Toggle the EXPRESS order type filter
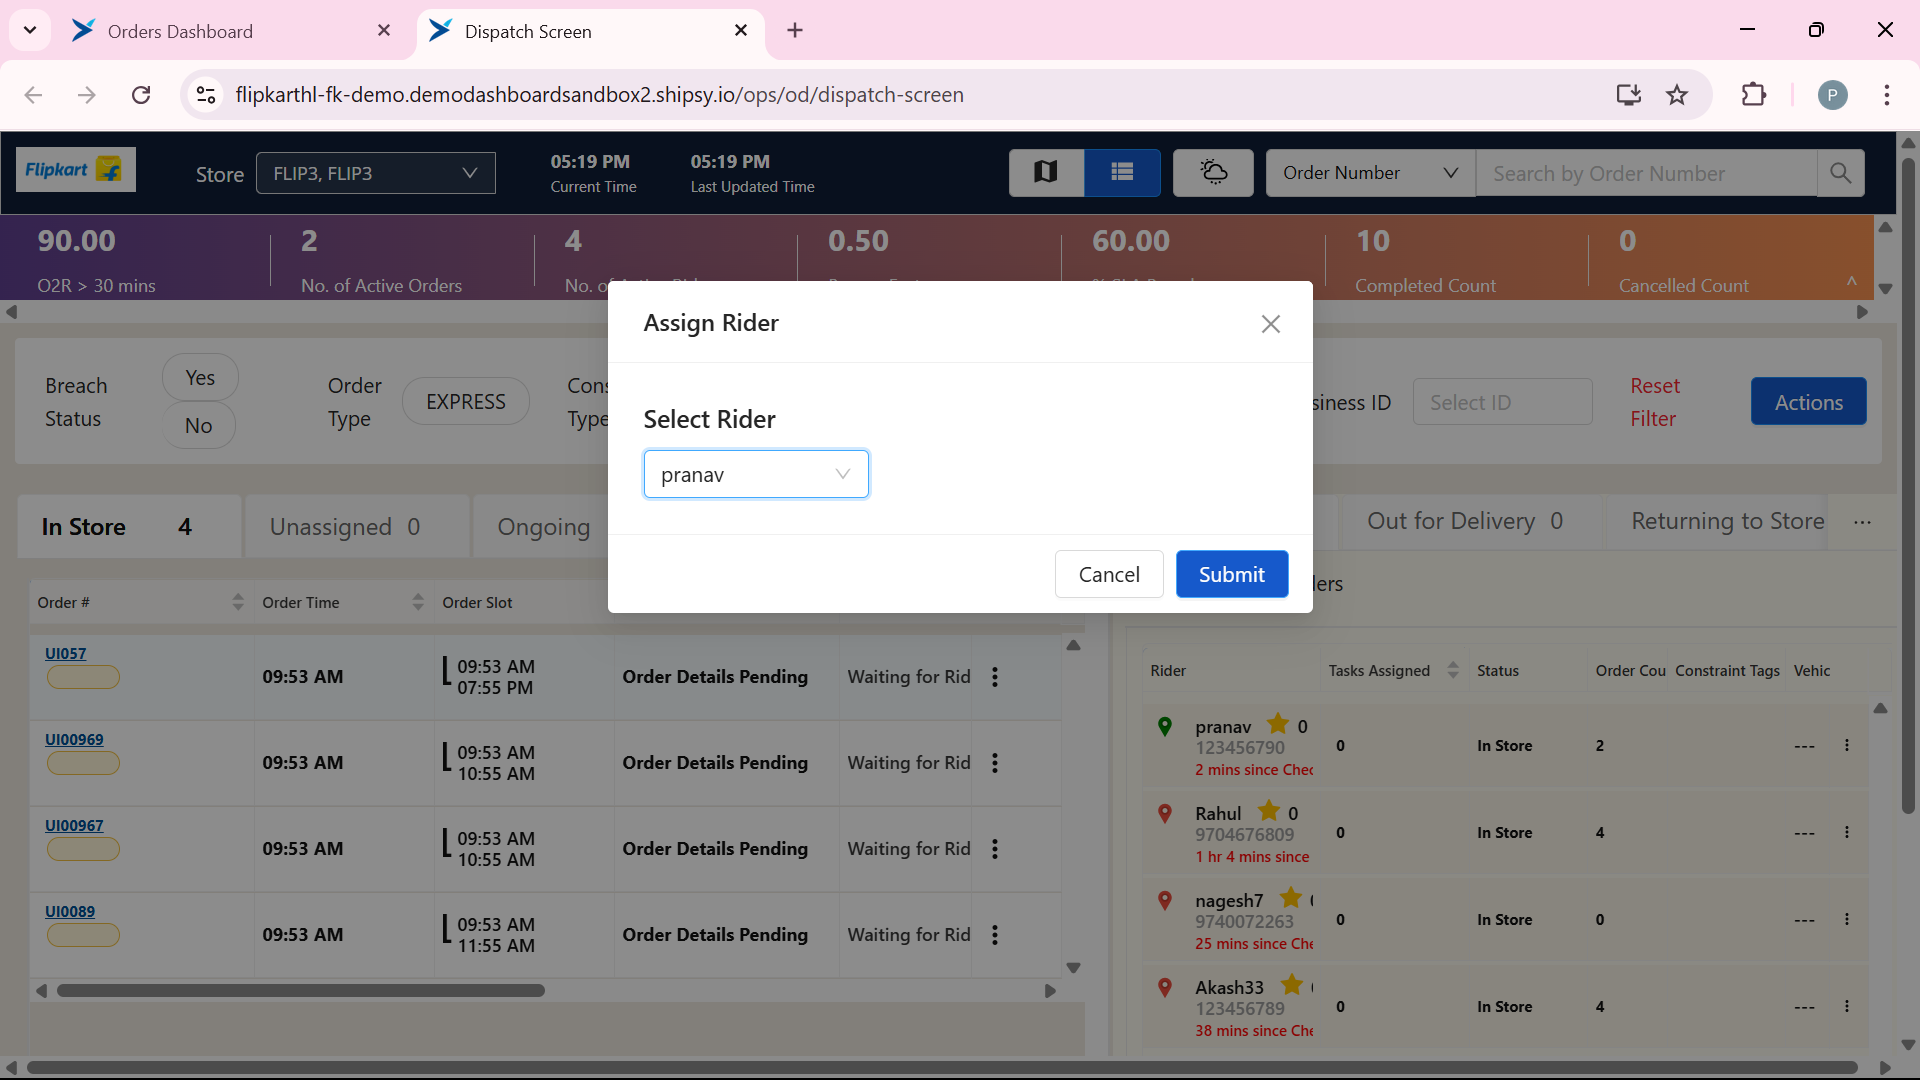Screen dimensions: 1920x1080 tap(466, 401)
